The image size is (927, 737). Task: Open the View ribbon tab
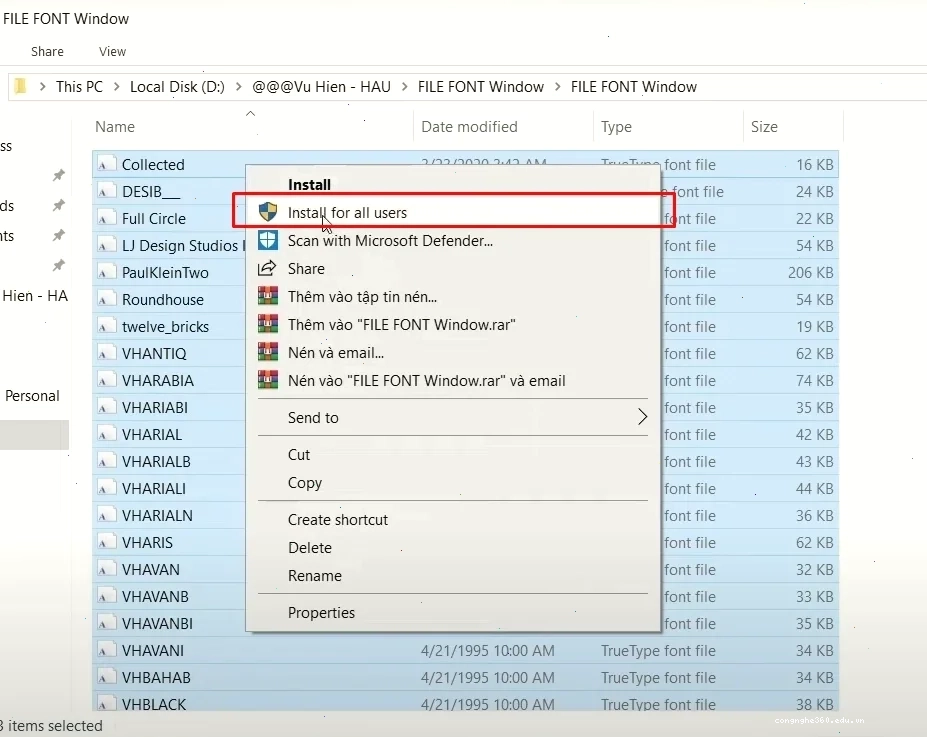tap(112, 51)
